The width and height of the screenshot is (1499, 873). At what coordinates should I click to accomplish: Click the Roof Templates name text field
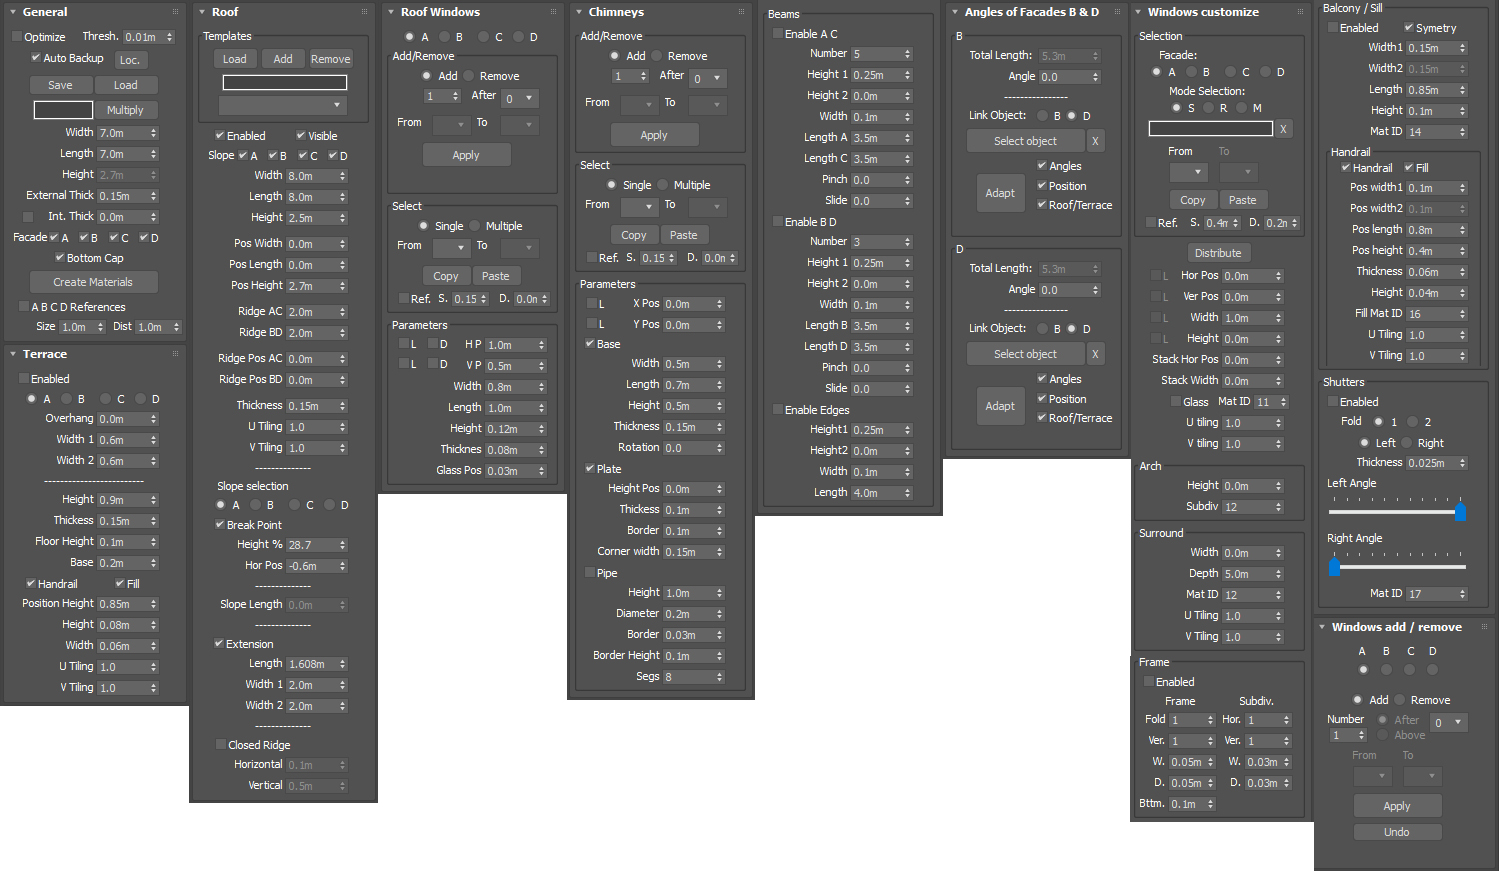285,82
